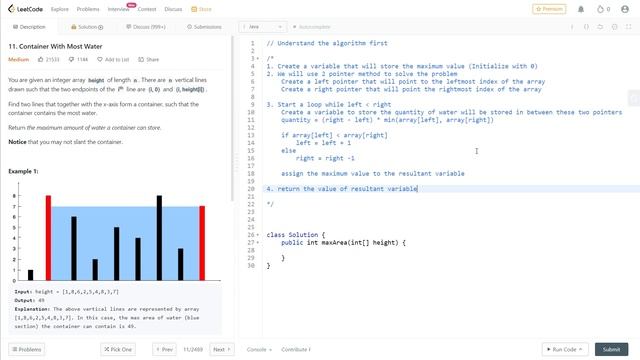Click the Contribute link
This screenshot has height=360, width=640.
point(296,349)
